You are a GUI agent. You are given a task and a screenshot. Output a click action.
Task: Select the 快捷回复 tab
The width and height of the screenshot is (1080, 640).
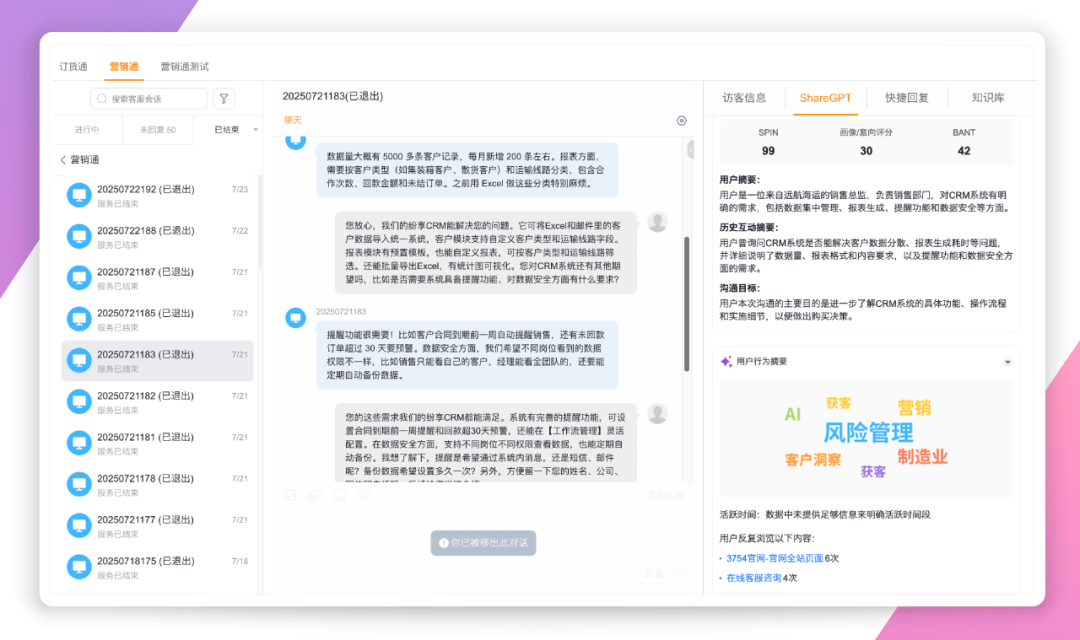click(x=906, y=98)
